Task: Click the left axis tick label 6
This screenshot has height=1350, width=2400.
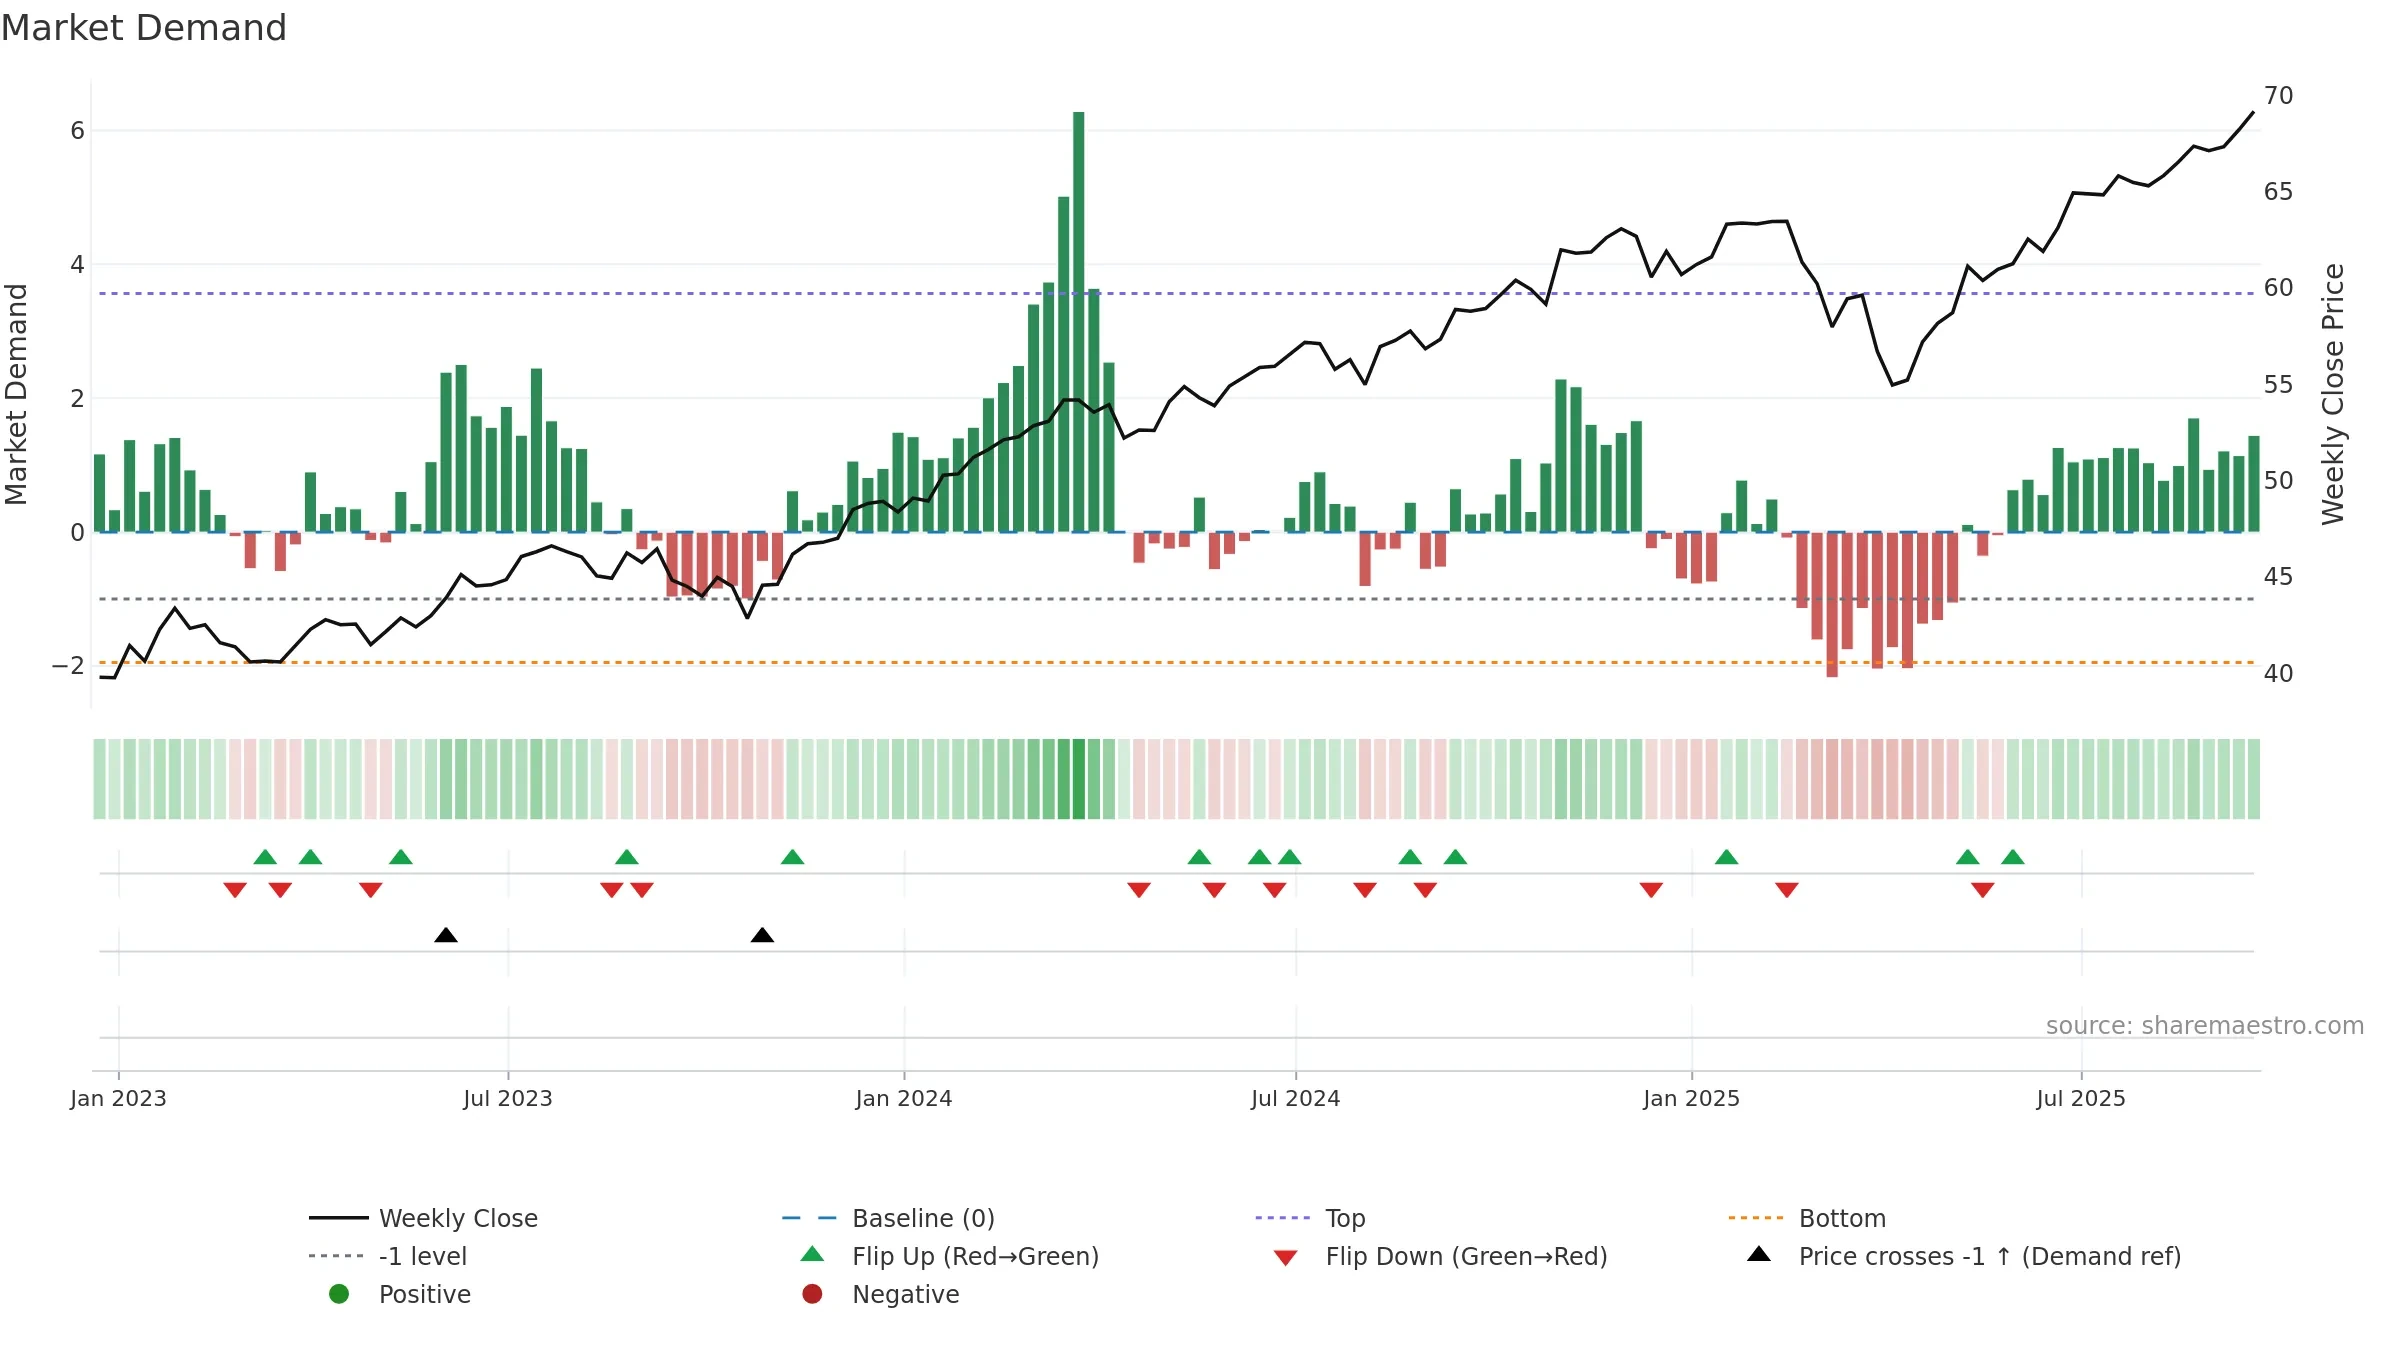Action: click(x=77, y=131)
